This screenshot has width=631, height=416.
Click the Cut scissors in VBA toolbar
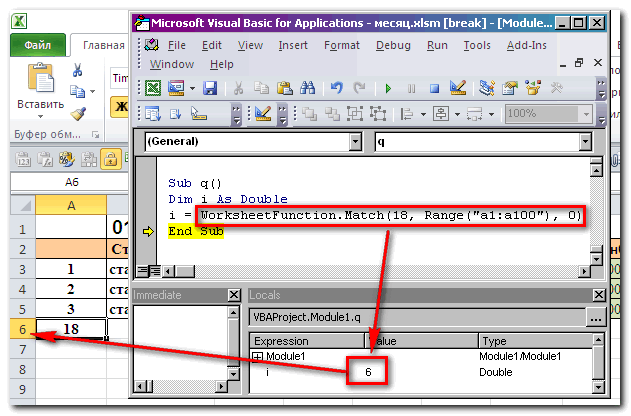(238, 88)
